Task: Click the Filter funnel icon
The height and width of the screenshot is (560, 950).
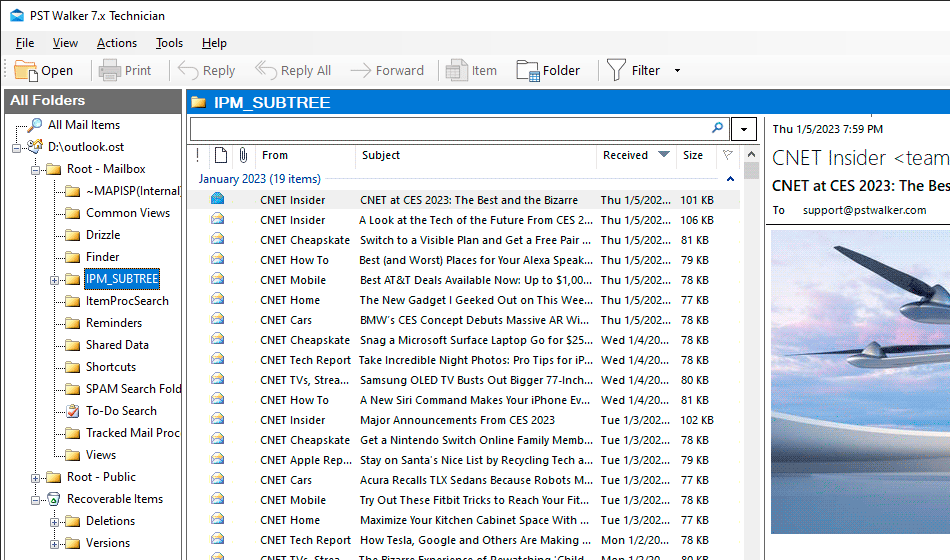Action: click(x=616, y=70)
